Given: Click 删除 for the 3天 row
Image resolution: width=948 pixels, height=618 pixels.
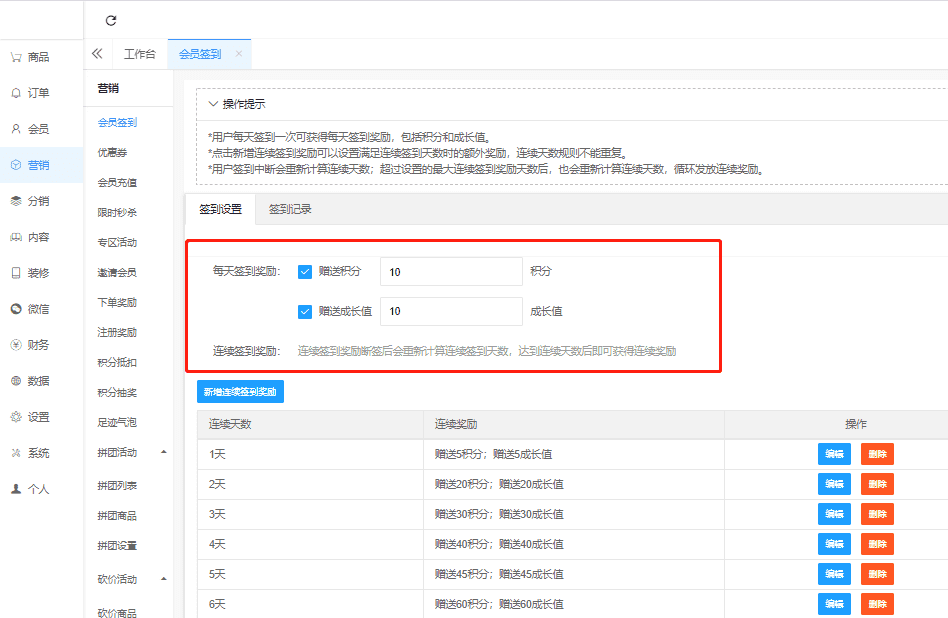Looking at the screenshot, I should [x=877, y=514].
